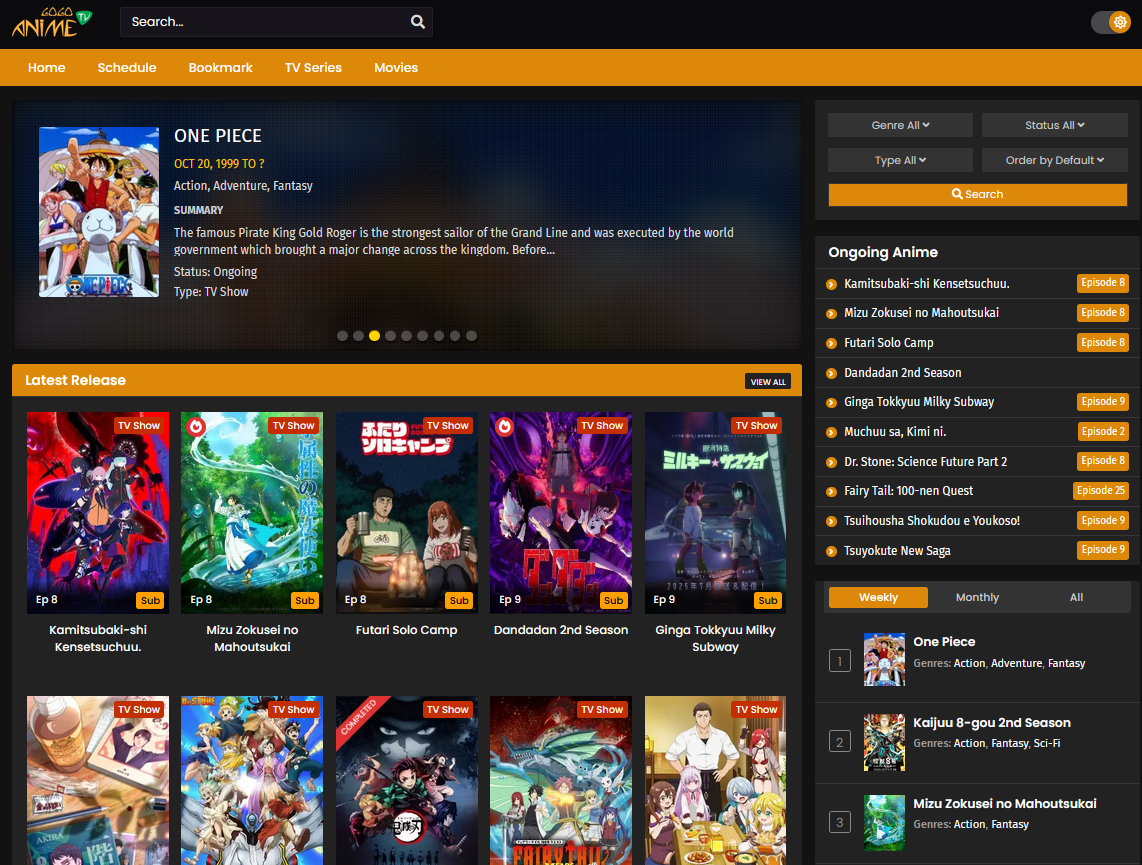
Task: Select the first carousel slide dot
Action: coord(342,336)
